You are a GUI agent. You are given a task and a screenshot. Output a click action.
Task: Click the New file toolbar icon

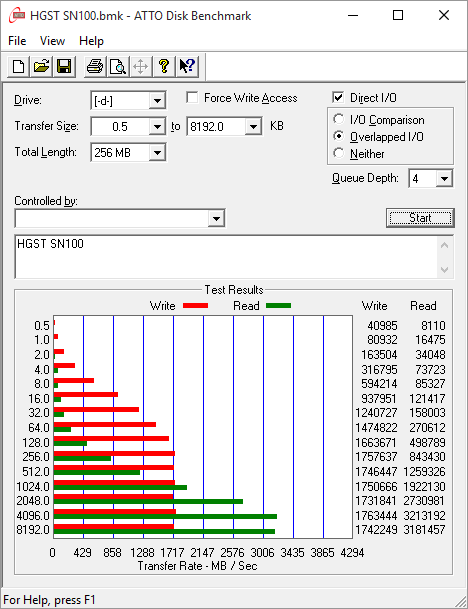18,66
